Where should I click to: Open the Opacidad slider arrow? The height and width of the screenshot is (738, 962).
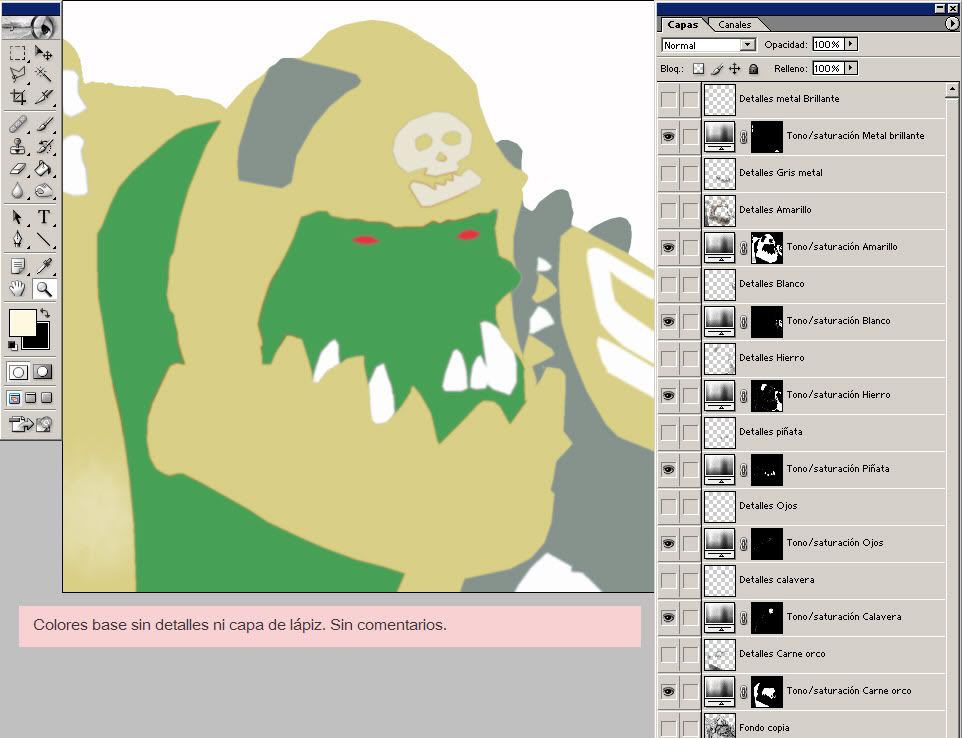point(851,44)
